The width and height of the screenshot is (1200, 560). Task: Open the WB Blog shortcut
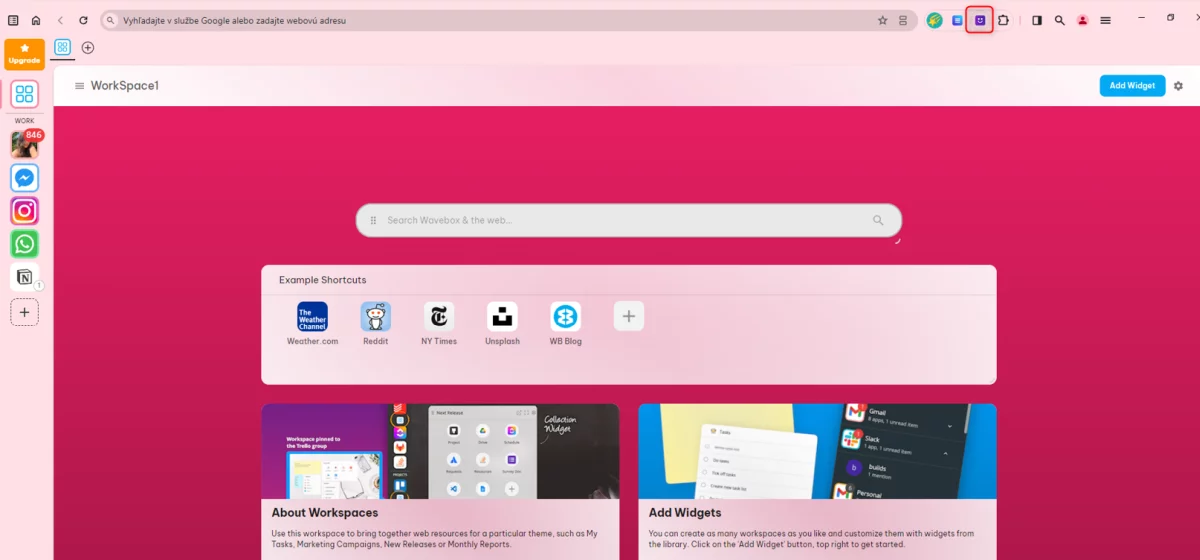(x=565, y=324)
